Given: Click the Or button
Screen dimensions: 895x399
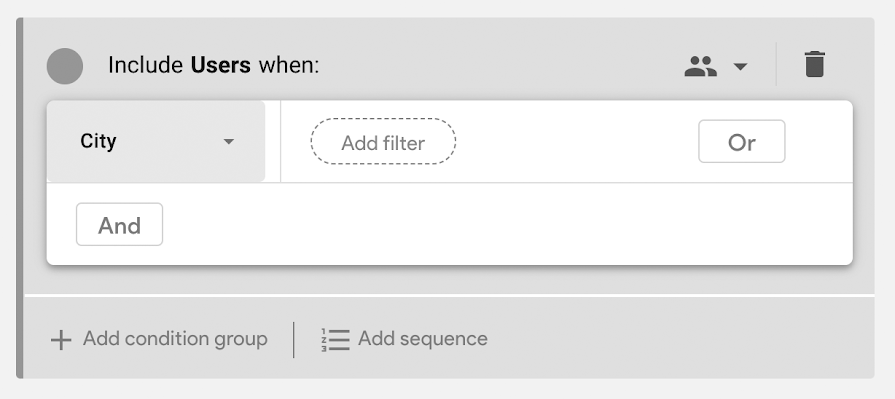Looking at the screenshot, I should [741, 142].
